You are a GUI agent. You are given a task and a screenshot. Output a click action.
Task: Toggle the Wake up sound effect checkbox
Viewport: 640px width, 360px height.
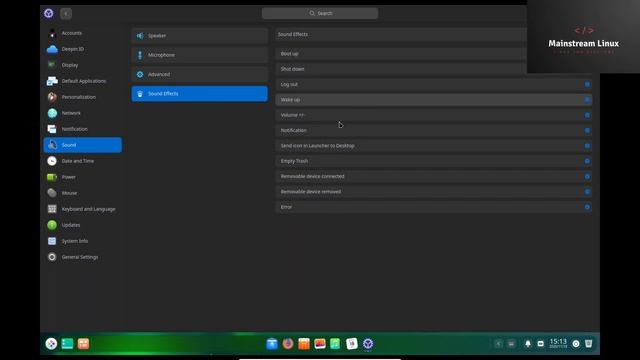click(587, 100)
